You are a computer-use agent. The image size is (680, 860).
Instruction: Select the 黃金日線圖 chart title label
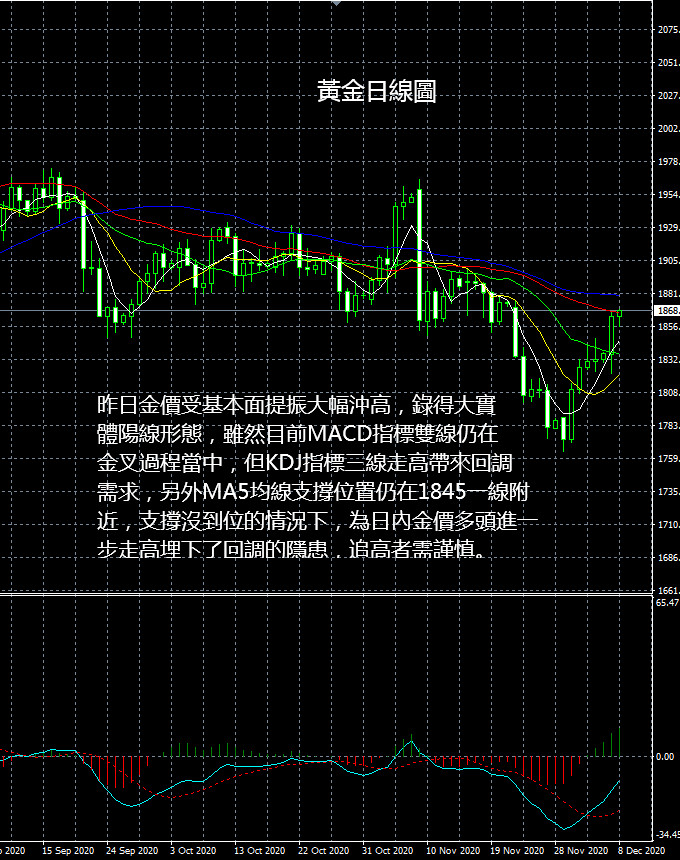(x=376, y=91)
